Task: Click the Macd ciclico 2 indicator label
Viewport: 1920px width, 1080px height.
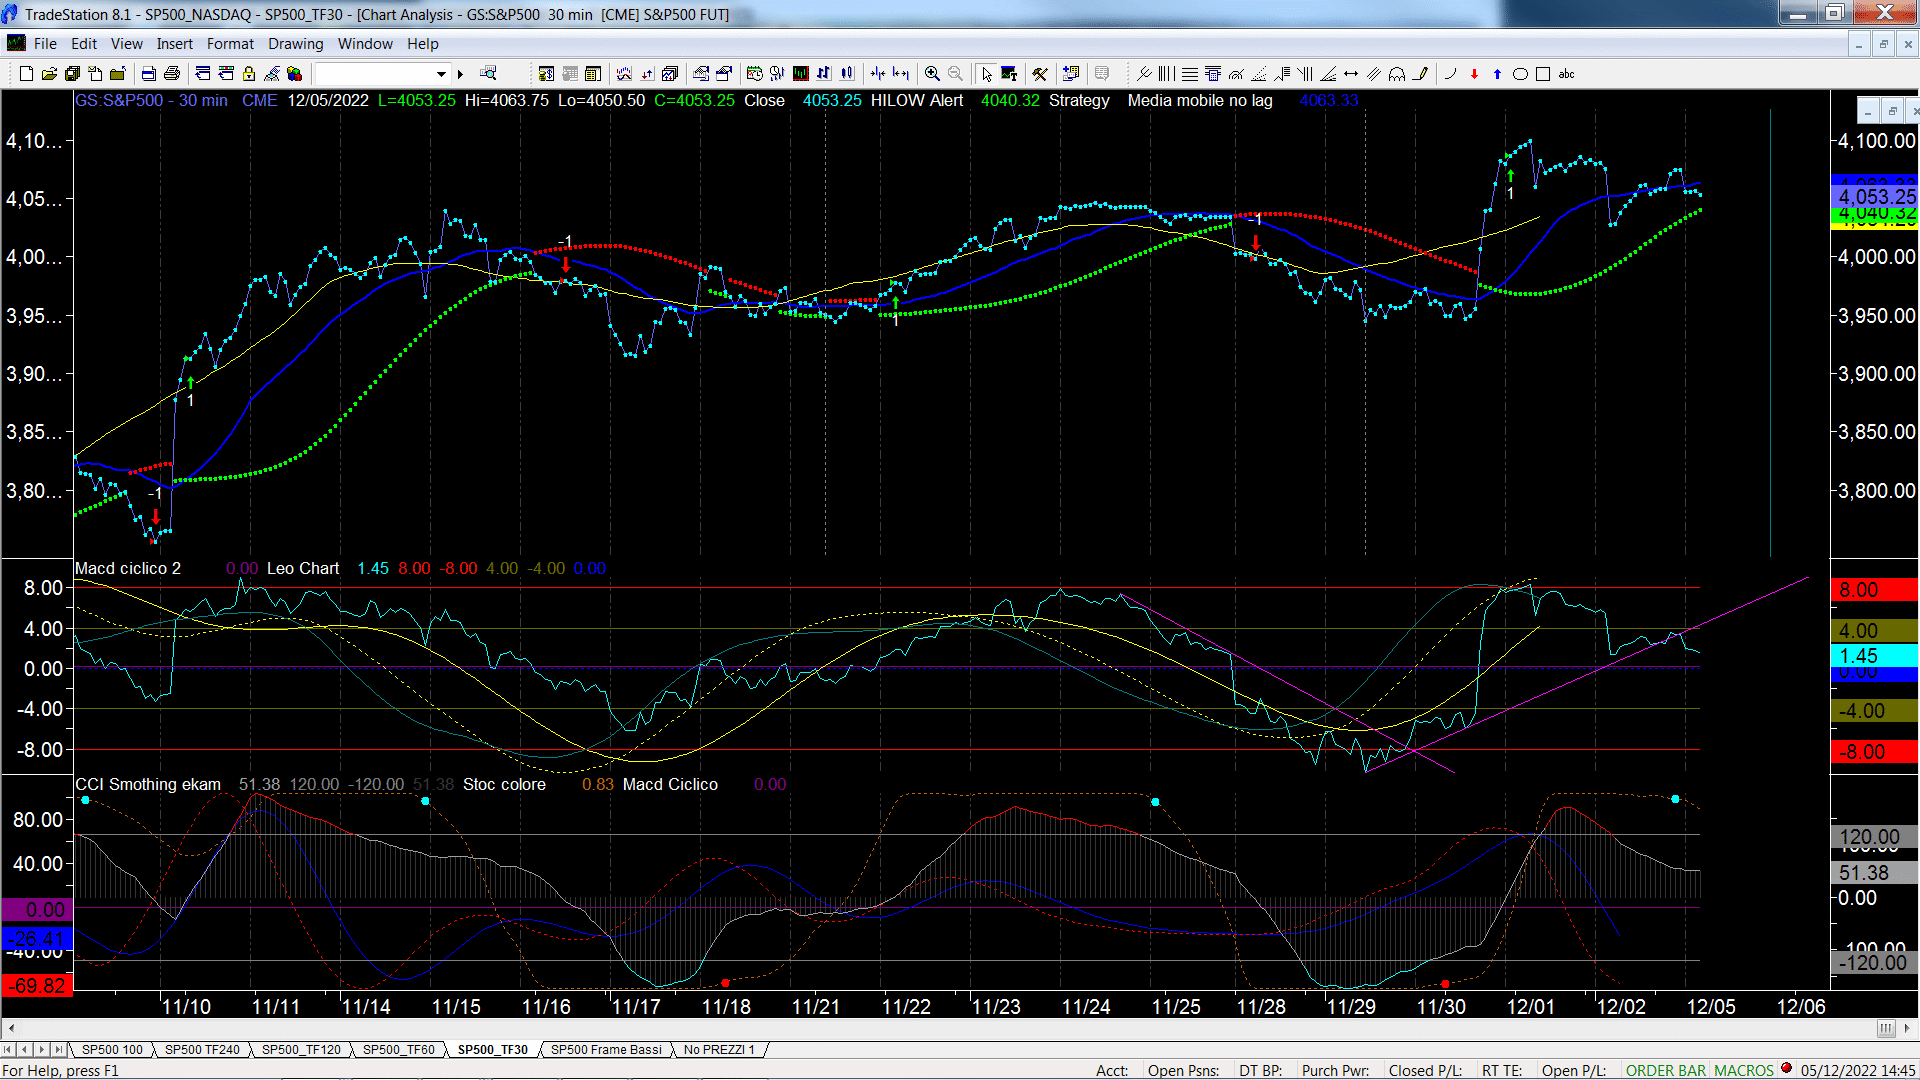Action: click(128, 568)
